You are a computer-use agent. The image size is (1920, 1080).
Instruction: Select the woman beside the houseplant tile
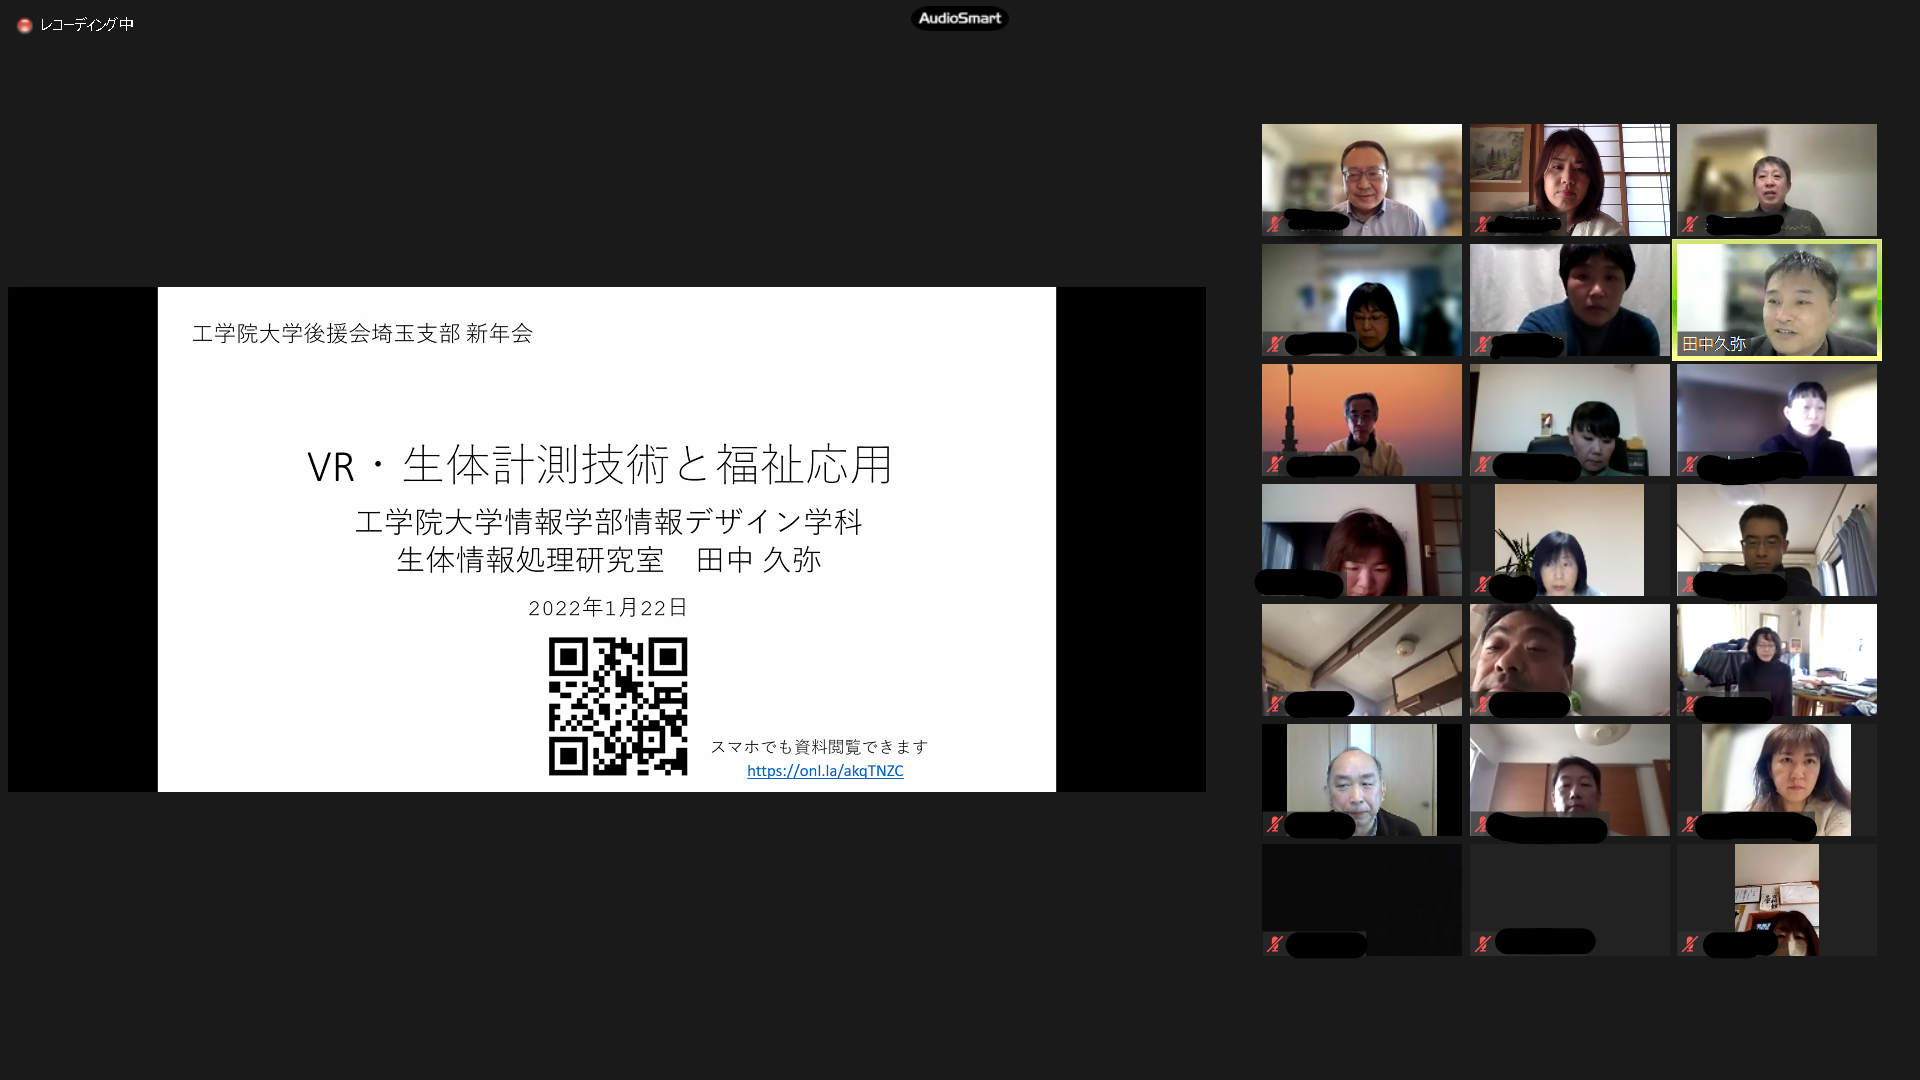1570,540
